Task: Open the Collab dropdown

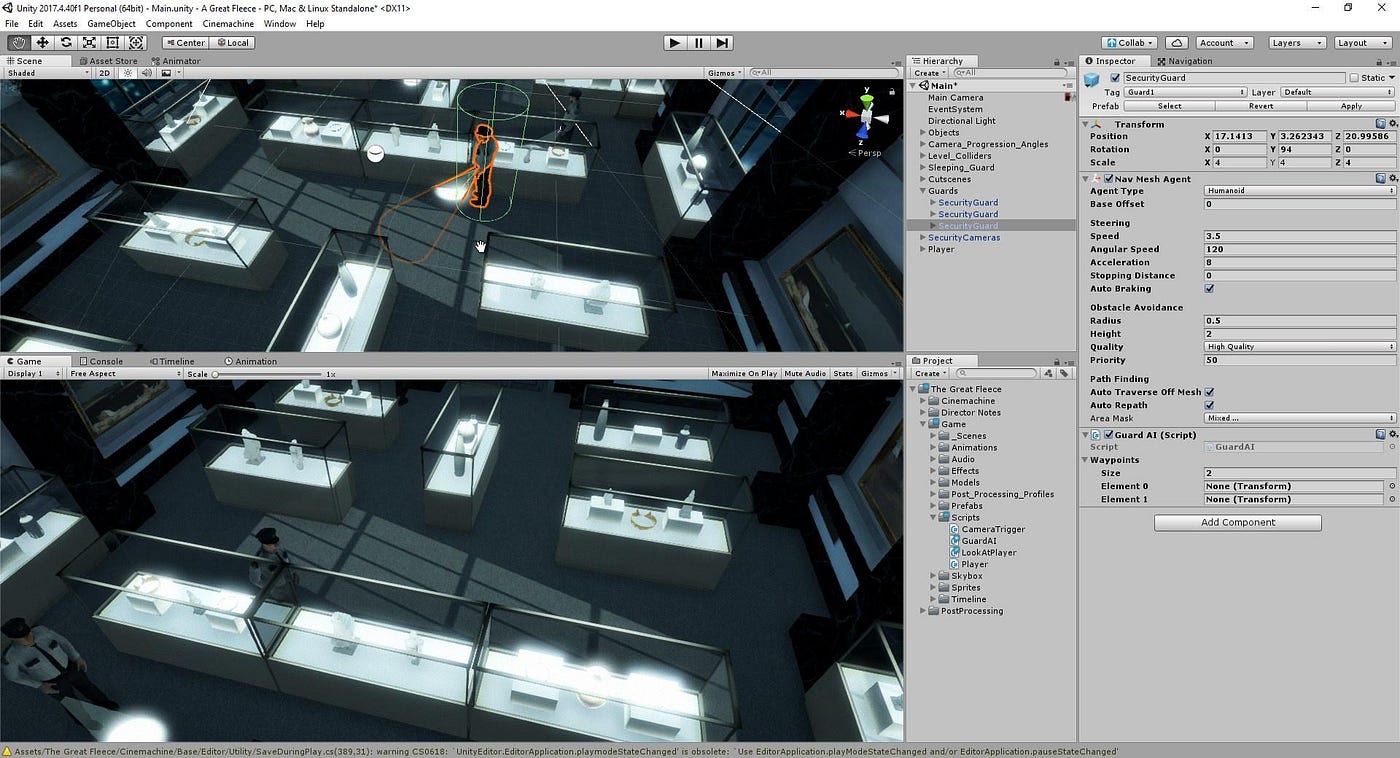Action: 1129,43
